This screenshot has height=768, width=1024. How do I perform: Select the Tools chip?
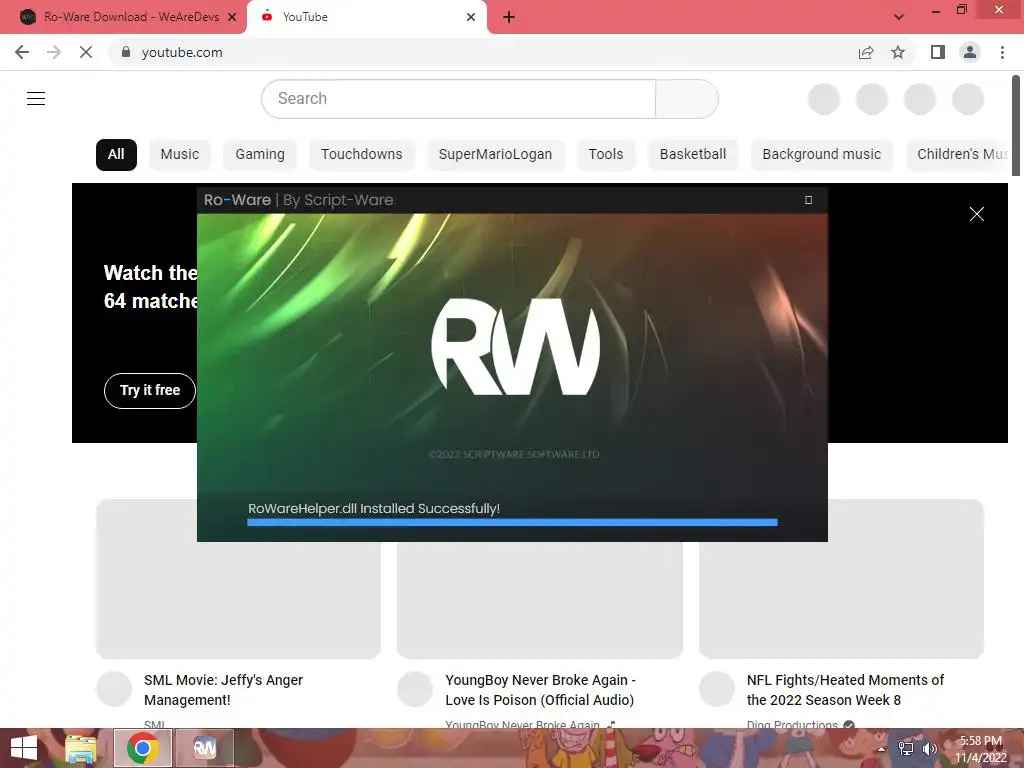pos(606,155)
